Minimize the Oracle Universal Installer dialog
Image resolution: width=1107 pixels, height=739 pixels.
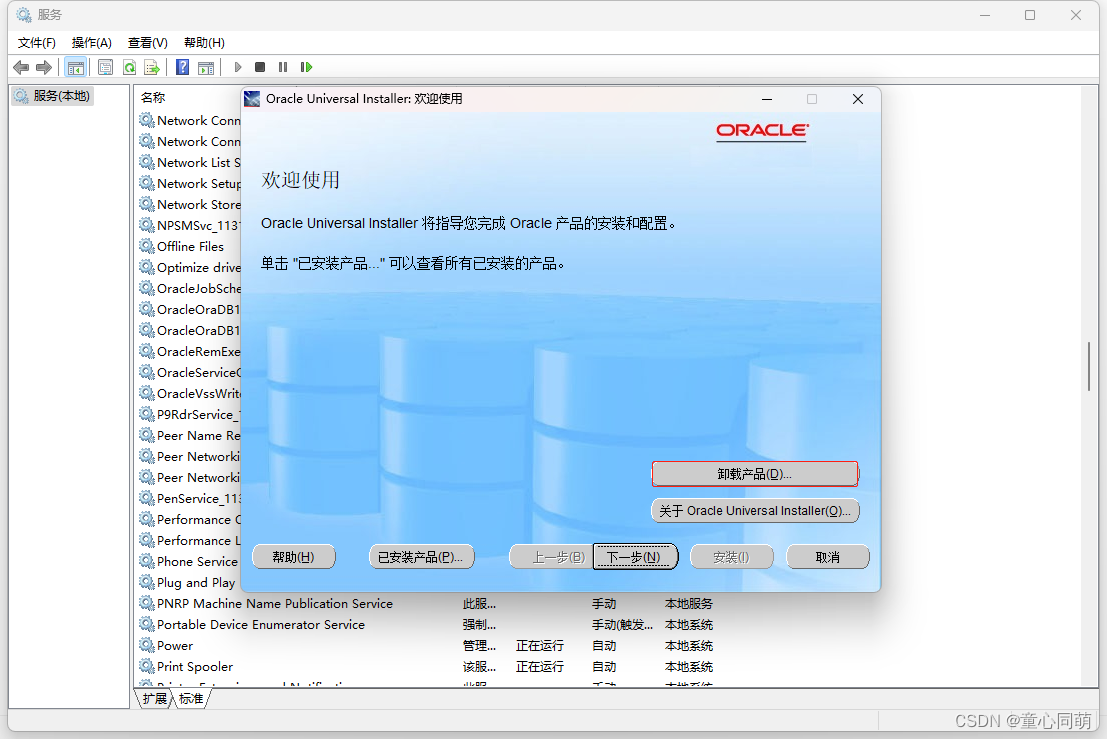coord(767,99)
